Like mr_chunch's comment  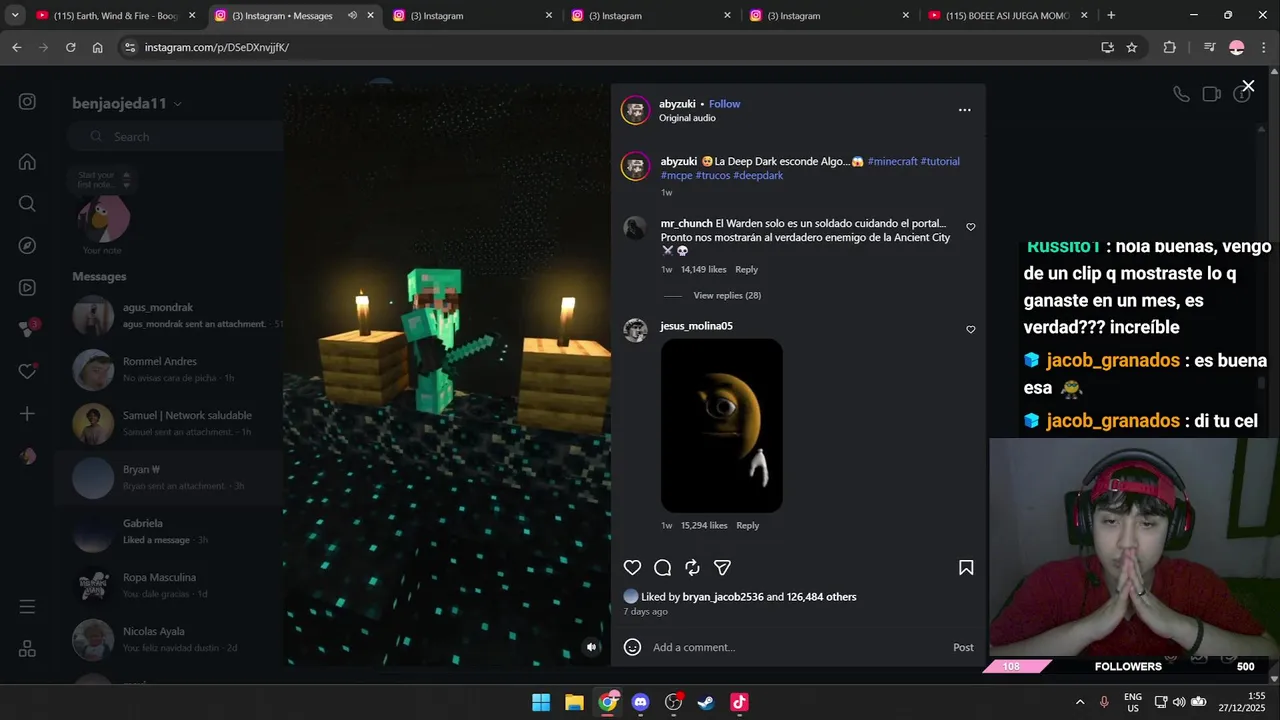[970, 227]
